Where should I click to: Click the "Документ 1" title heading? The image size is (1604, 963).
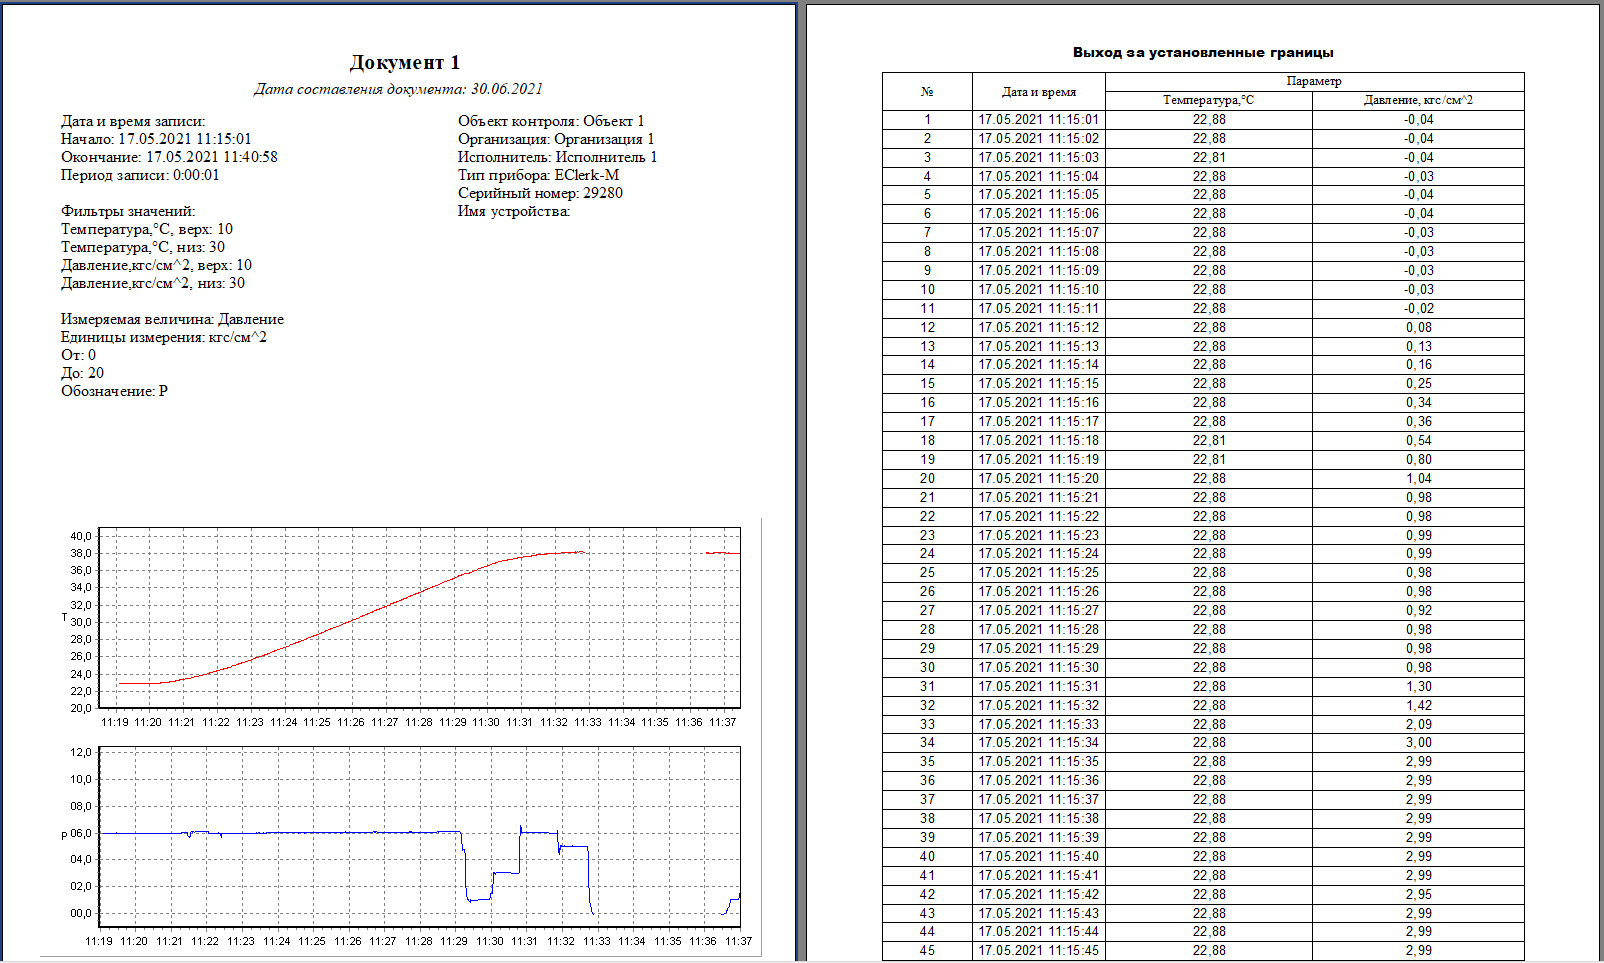pos(405,62)
